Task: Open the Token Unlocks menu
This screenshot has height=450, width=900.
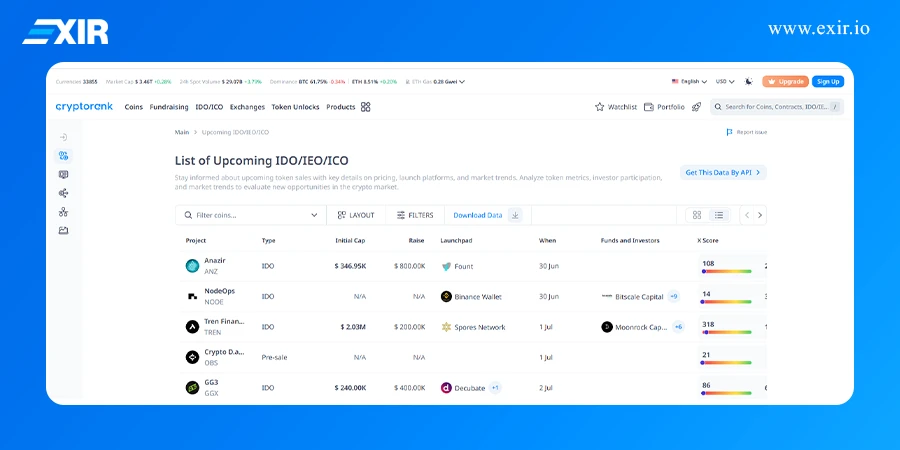Action: (x=295, y=107)
